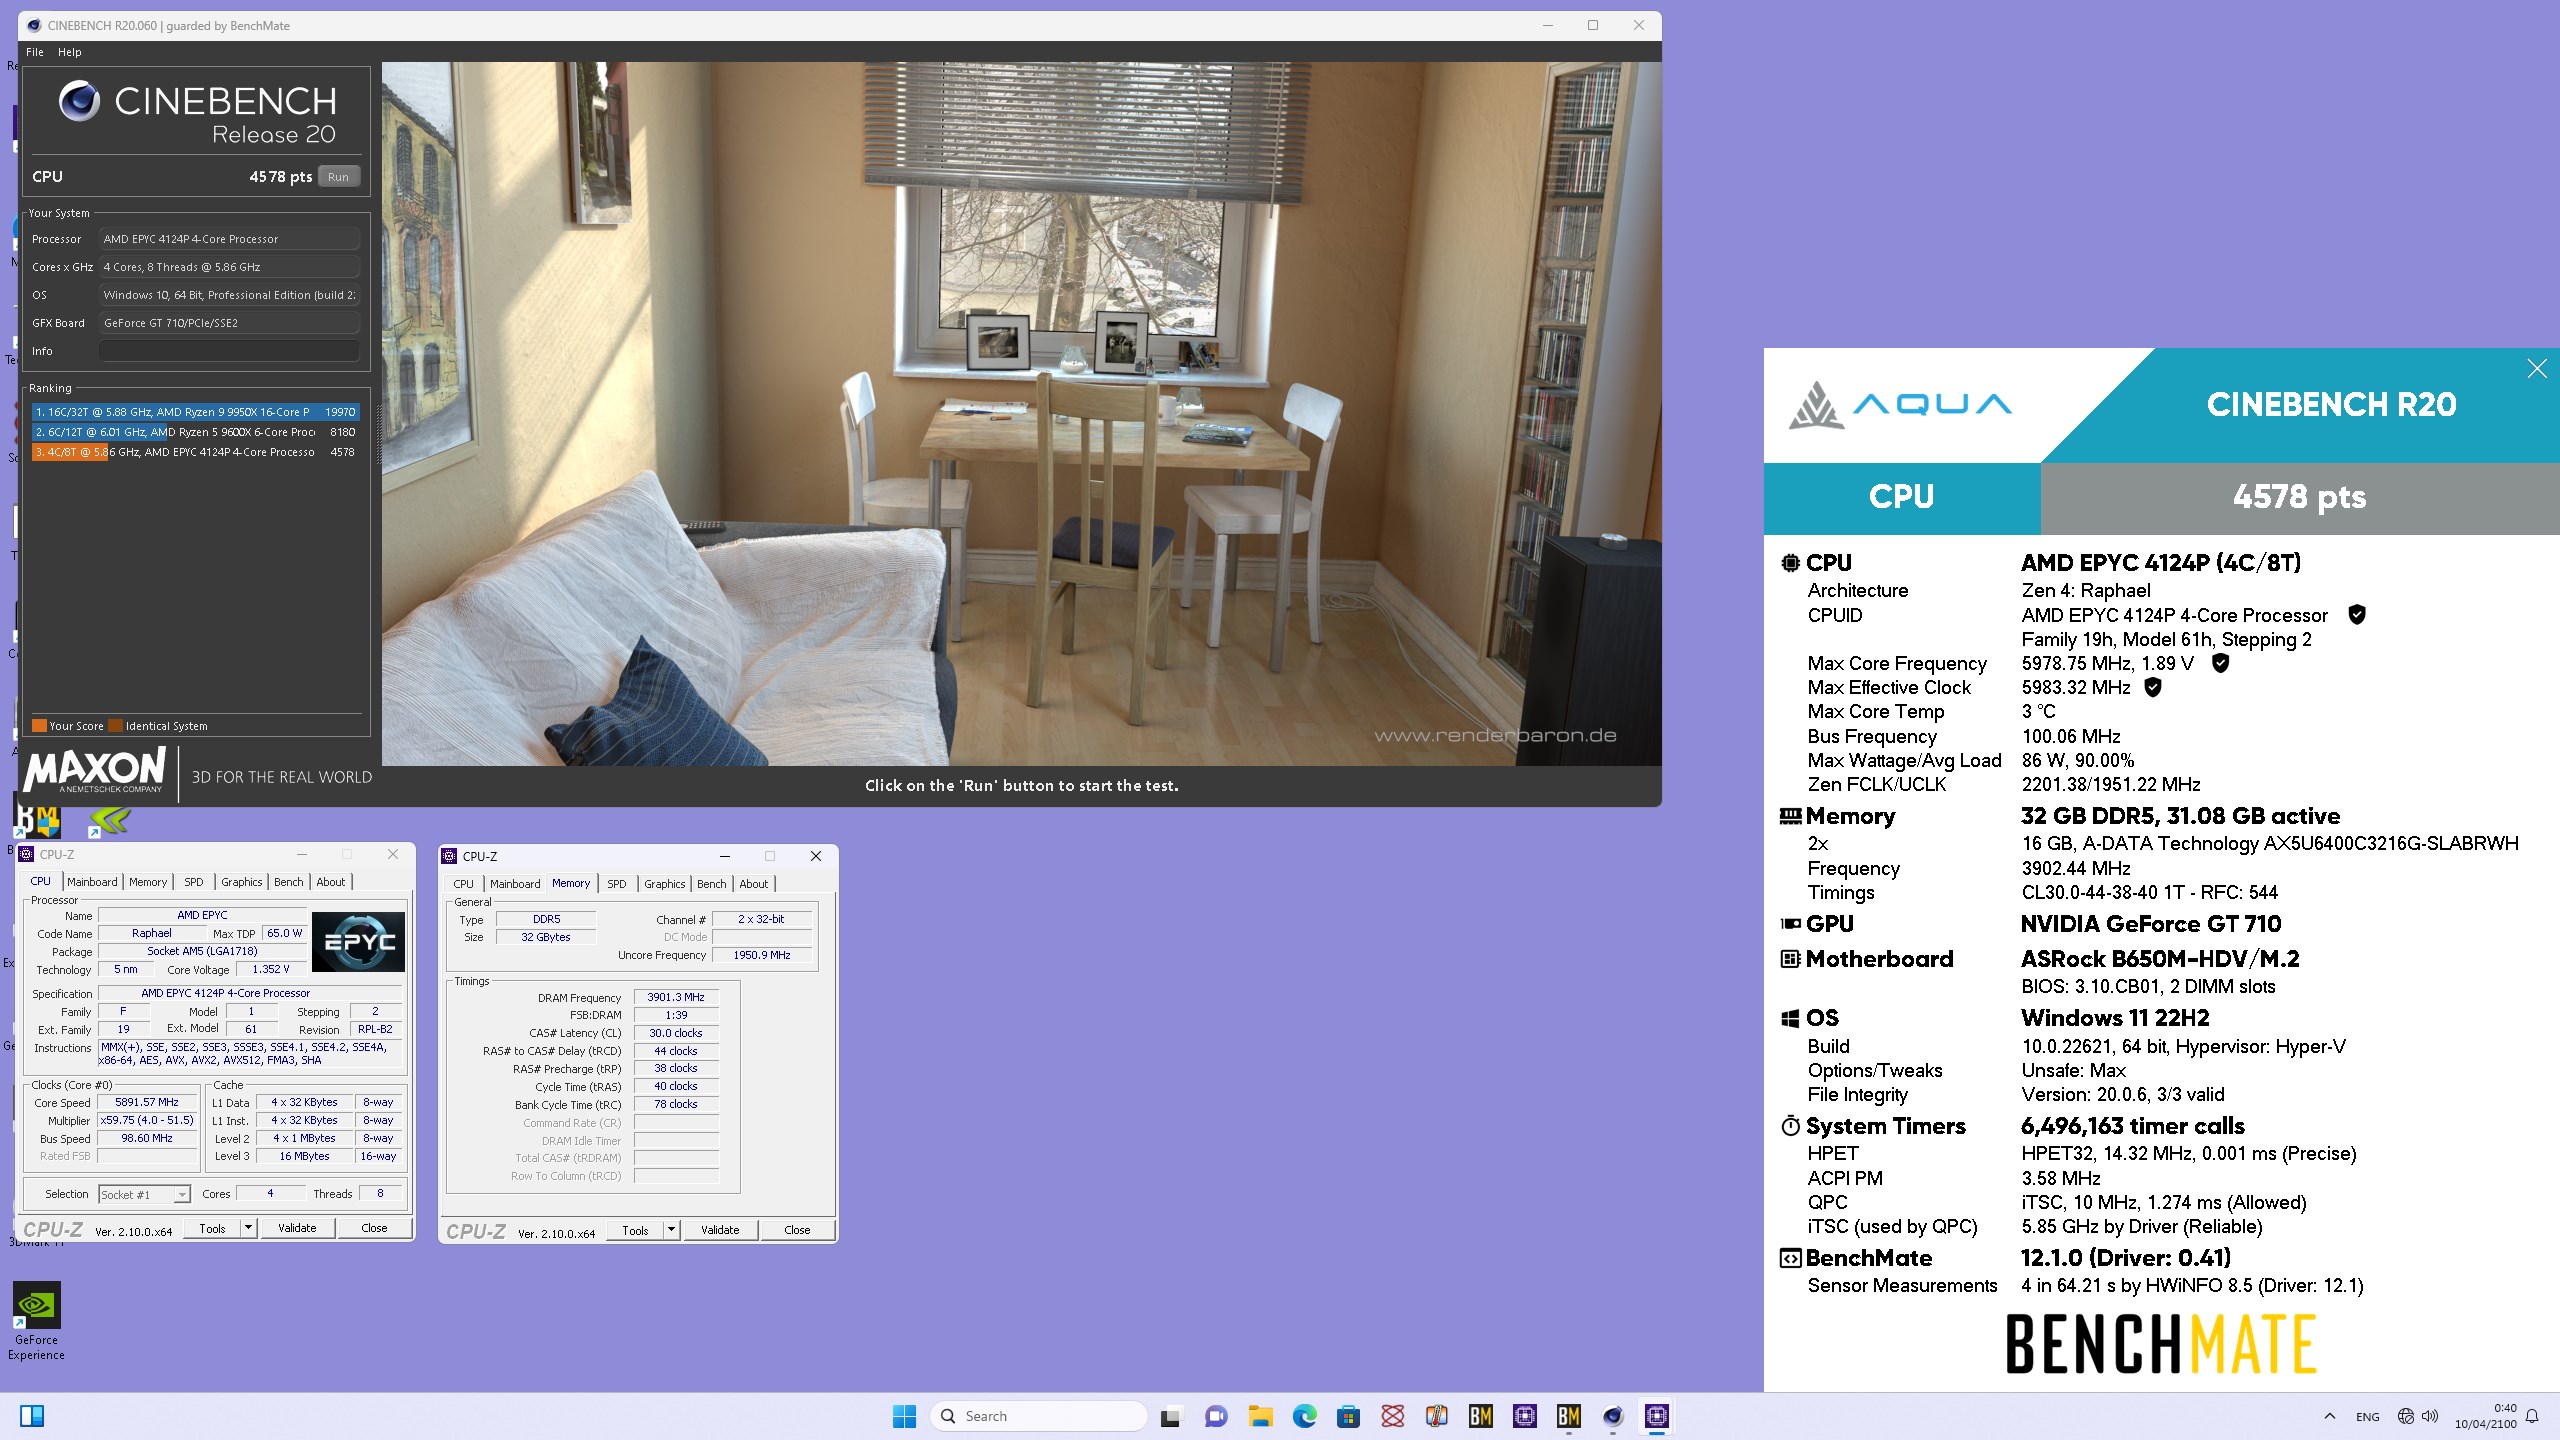2560x1440 pixels.
Task: Open the BenchMate desktop shortcut icon
Action: tap(36, 820)
